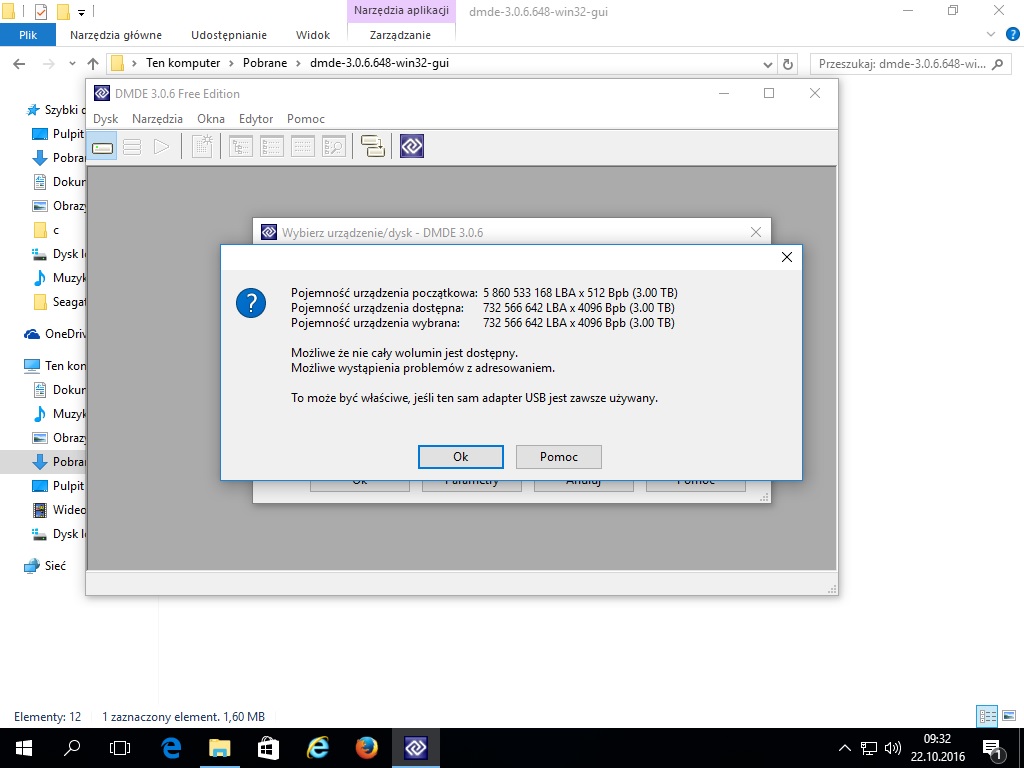
Task: Open File Explorer from taskbar
Action: tap(219, 748)
